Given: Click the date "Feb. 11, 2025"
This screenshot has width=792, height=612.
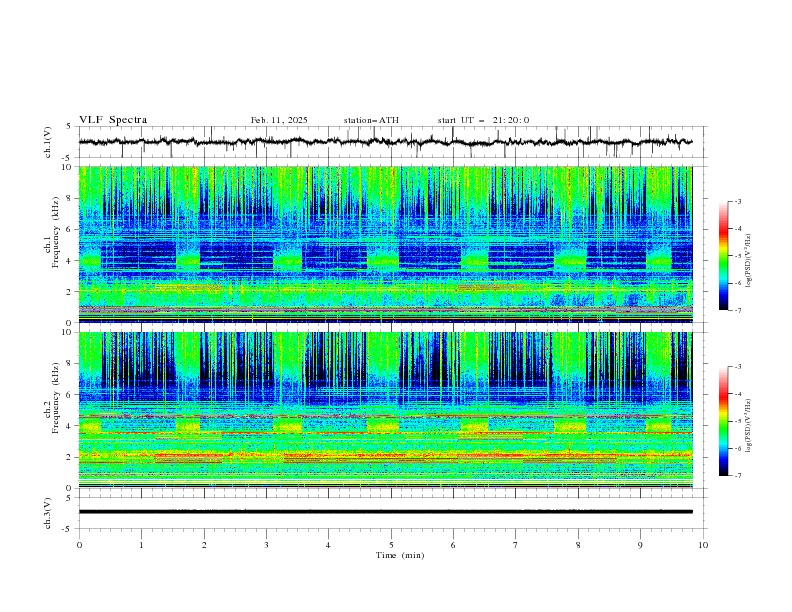Looking at the screenshot, I should [279, 120].
